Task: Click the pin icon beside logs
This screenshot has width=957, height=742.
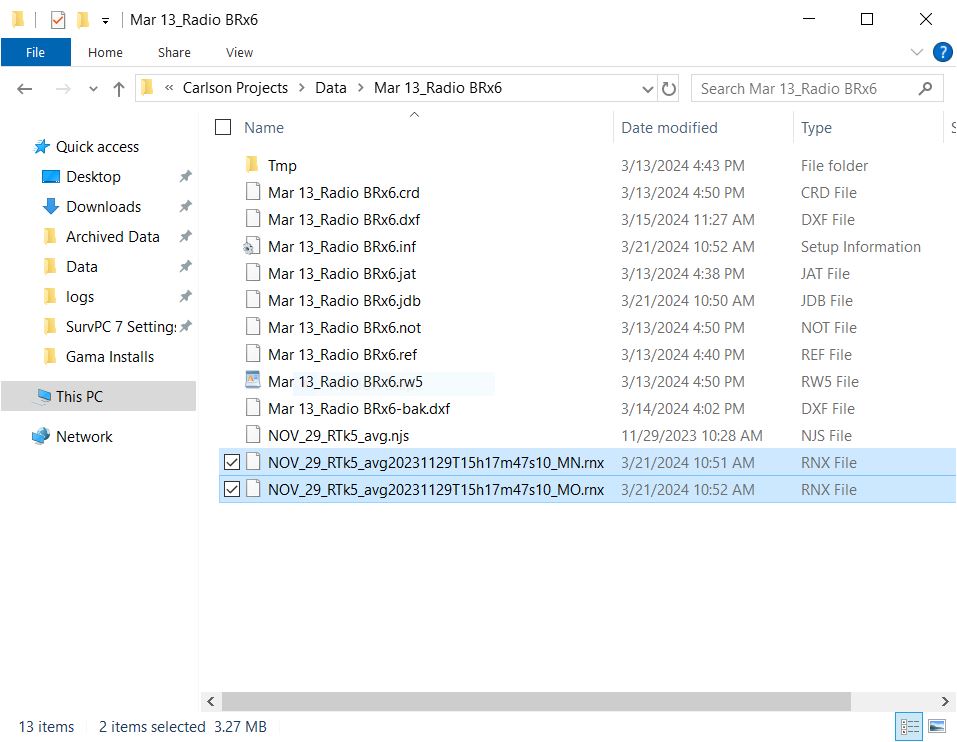Action: [x=186, y=297]
